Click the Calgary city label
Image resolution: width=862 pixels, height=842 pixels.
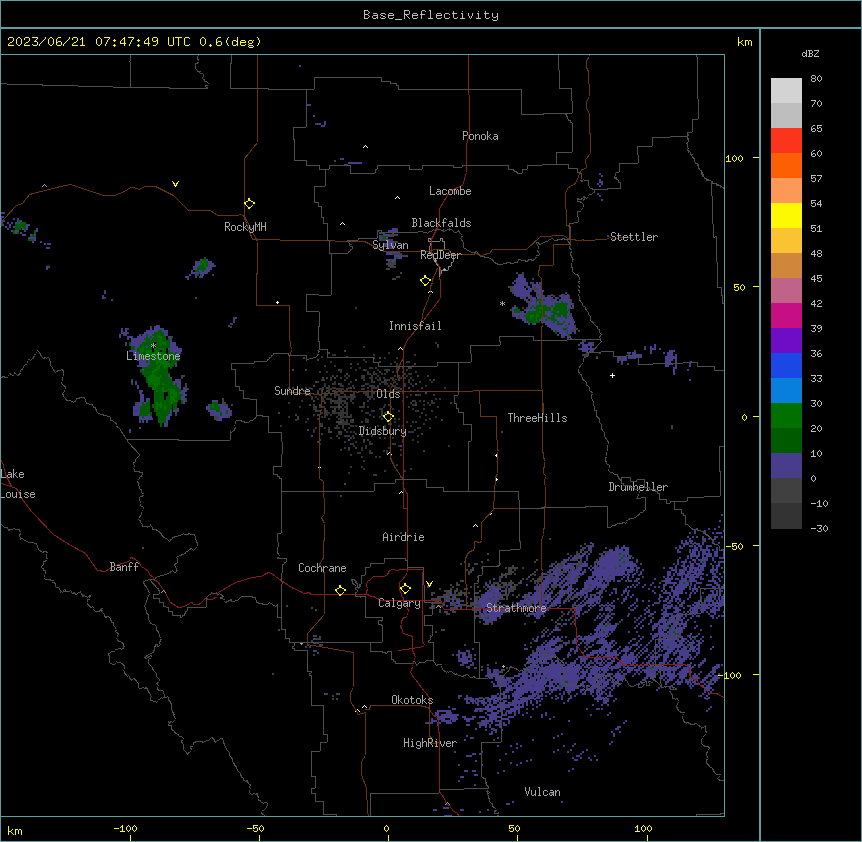tap(399, 603)
